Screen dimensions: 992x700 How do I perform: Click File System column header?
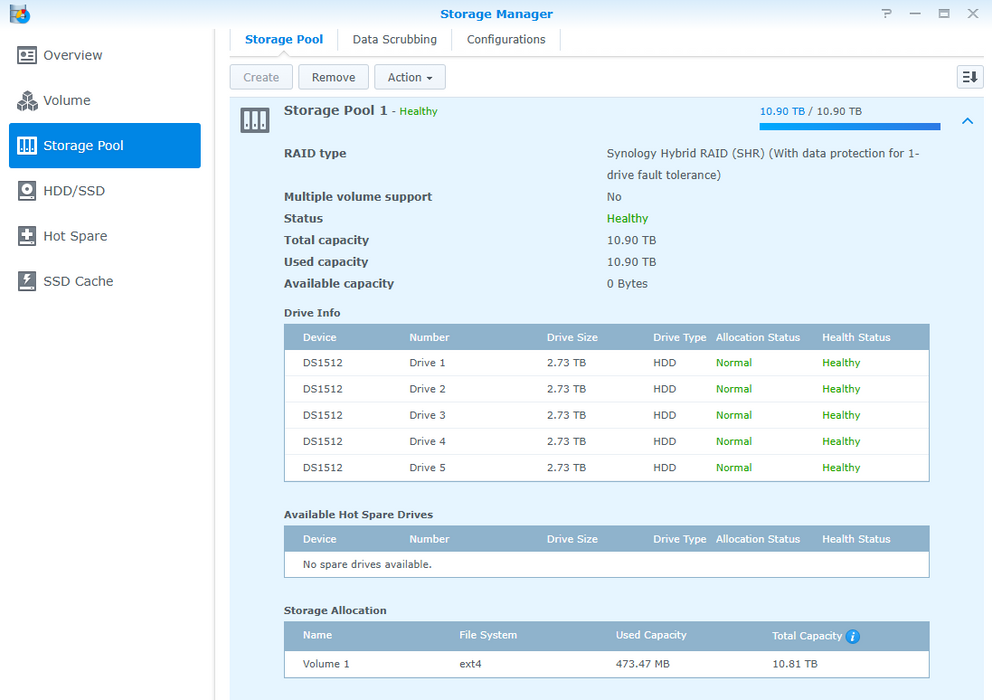click(x=488, y=635)
